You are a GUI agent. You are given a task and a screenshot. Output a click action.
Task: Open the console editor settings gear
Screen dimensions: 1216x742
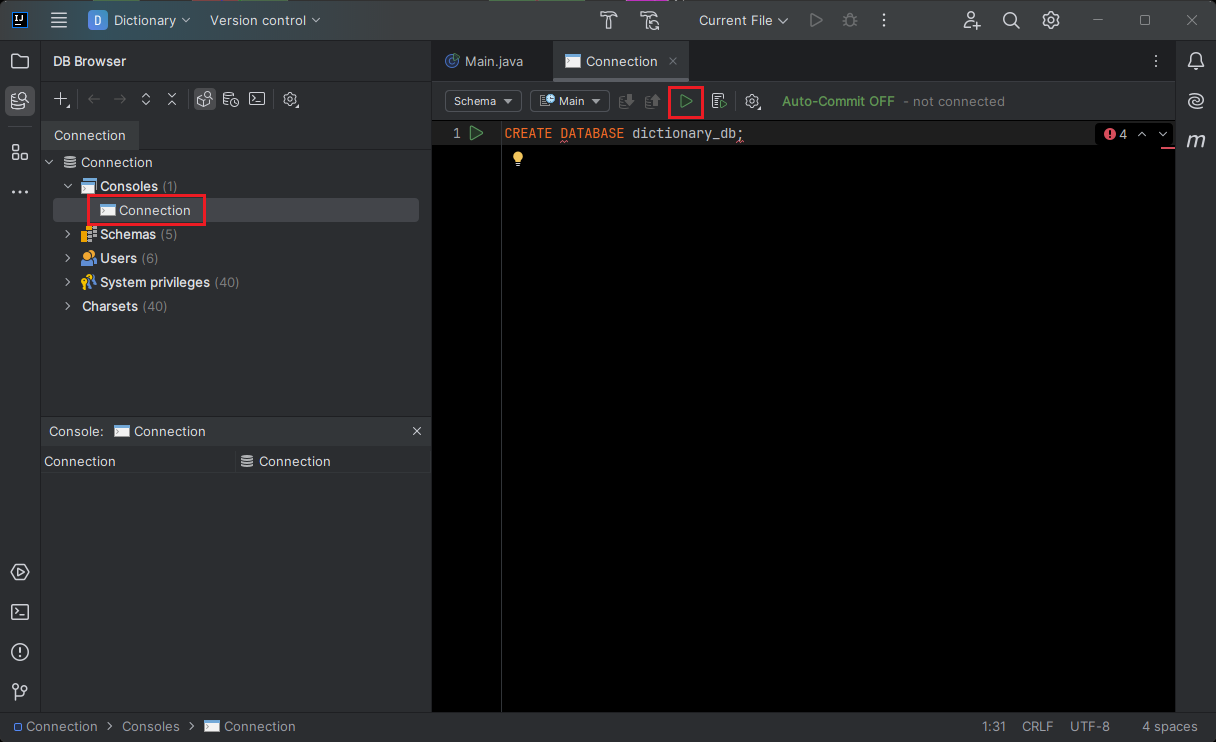point(753,101)
